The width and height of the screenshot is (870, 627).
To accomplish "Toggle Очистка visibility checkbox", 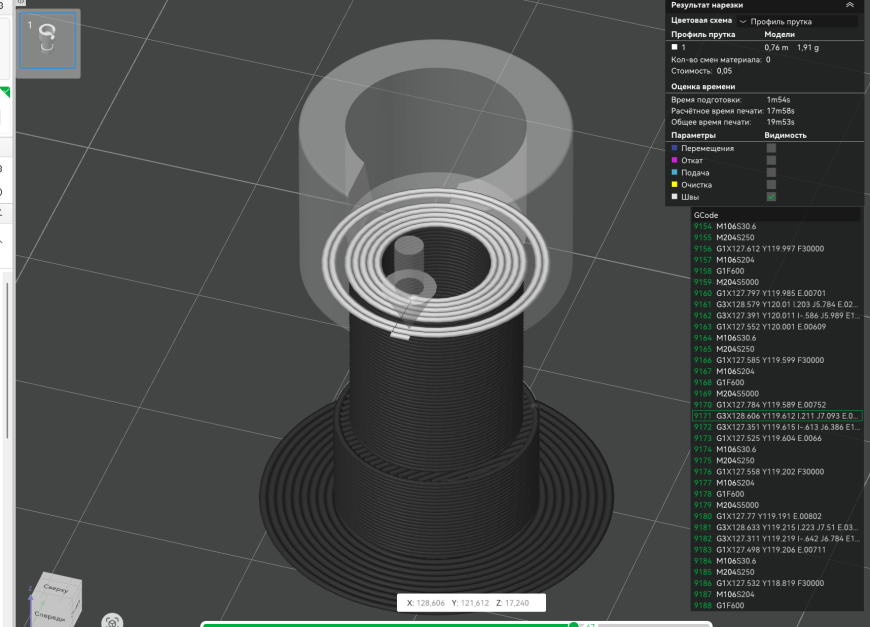I will (x=771, y=185).
